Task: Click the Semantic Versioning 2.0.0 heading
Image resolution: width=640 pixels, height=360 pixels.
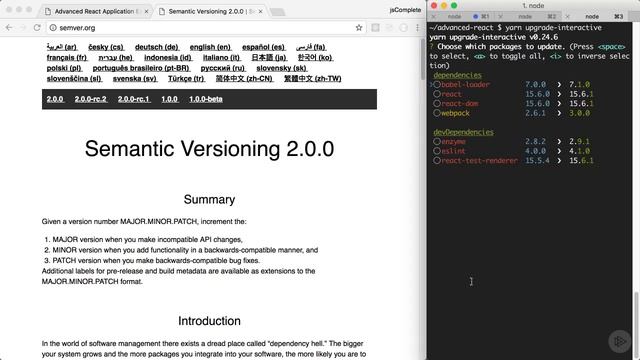Action: (x=209, y=149)
